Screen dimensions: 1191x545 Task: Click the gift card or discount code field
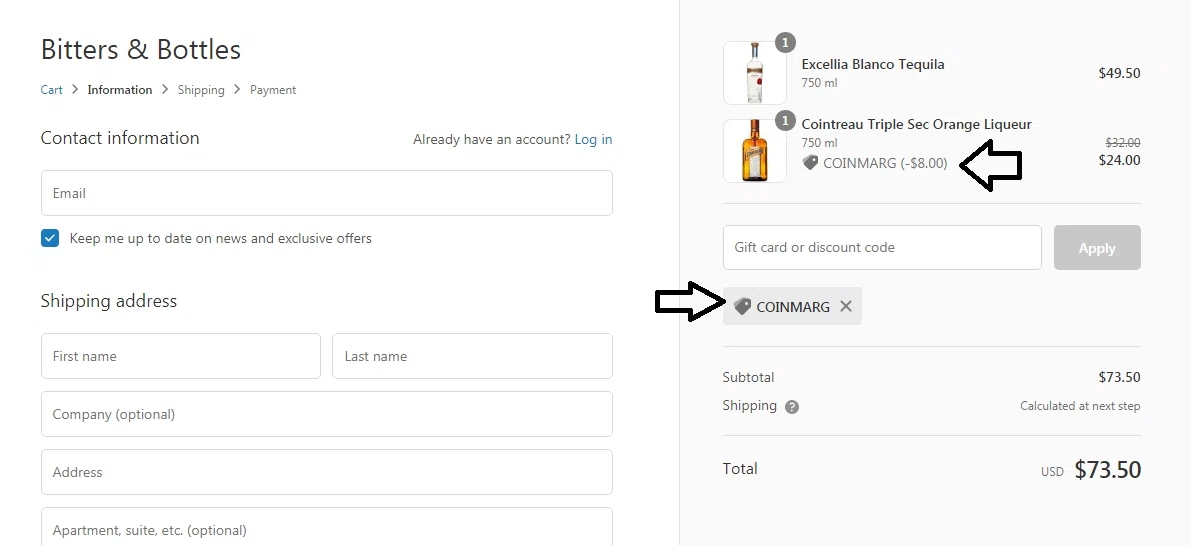(882, 247)
